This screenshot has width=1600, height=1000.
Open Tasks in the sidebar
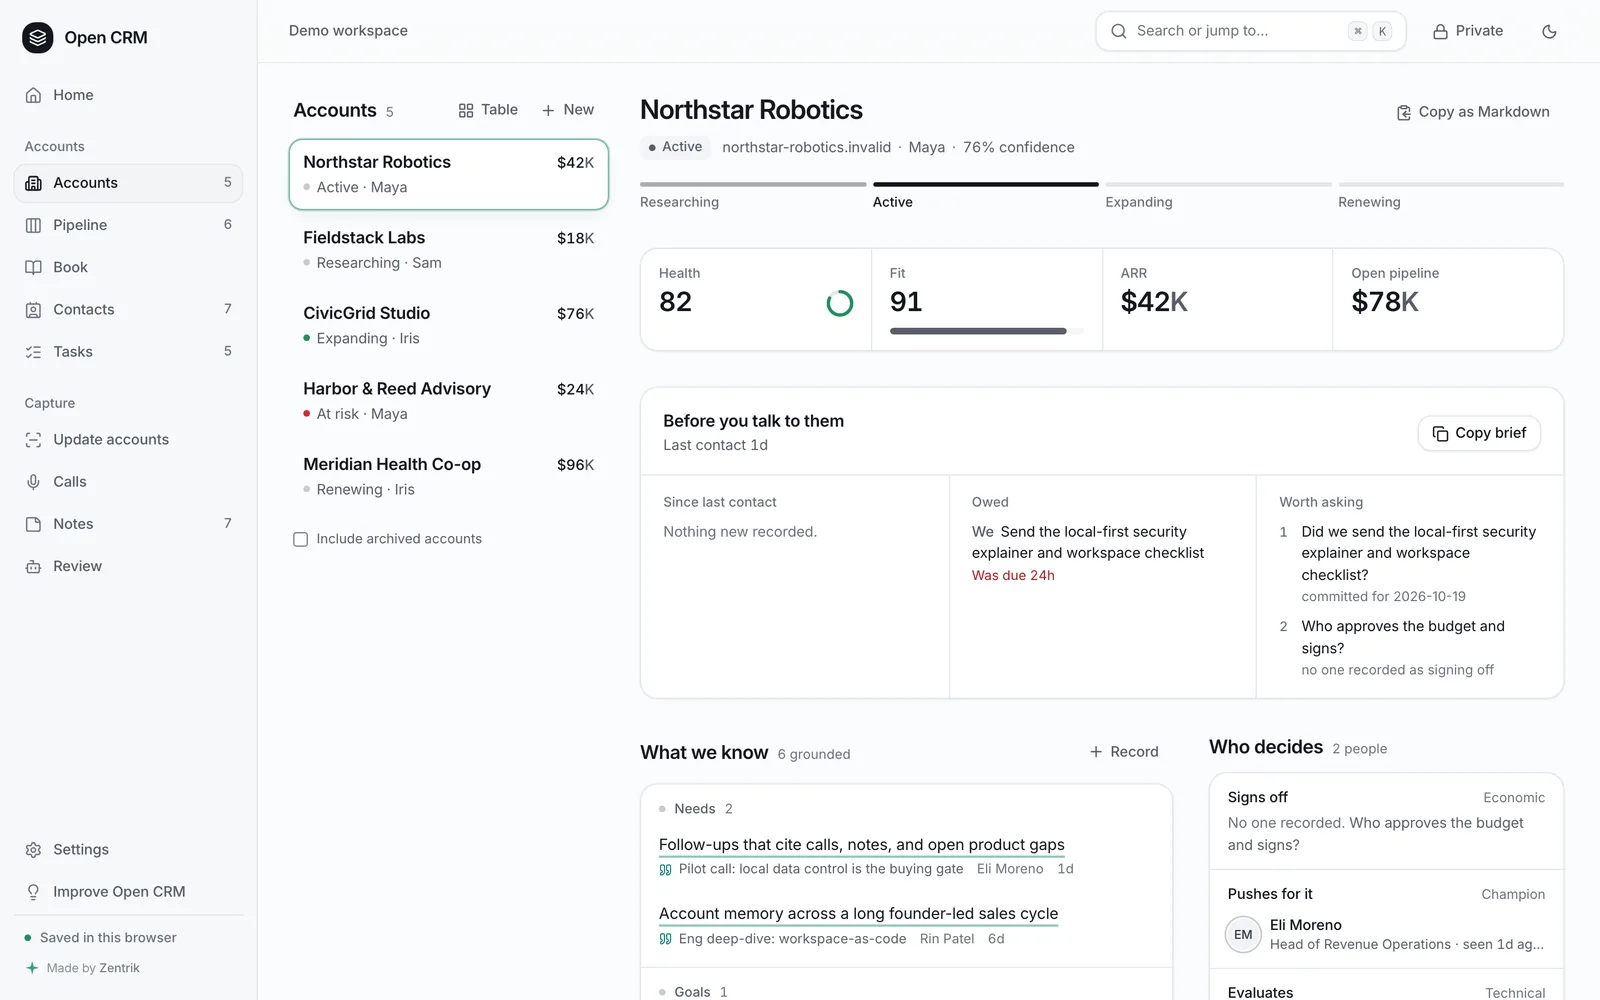[x=128, y=352]
